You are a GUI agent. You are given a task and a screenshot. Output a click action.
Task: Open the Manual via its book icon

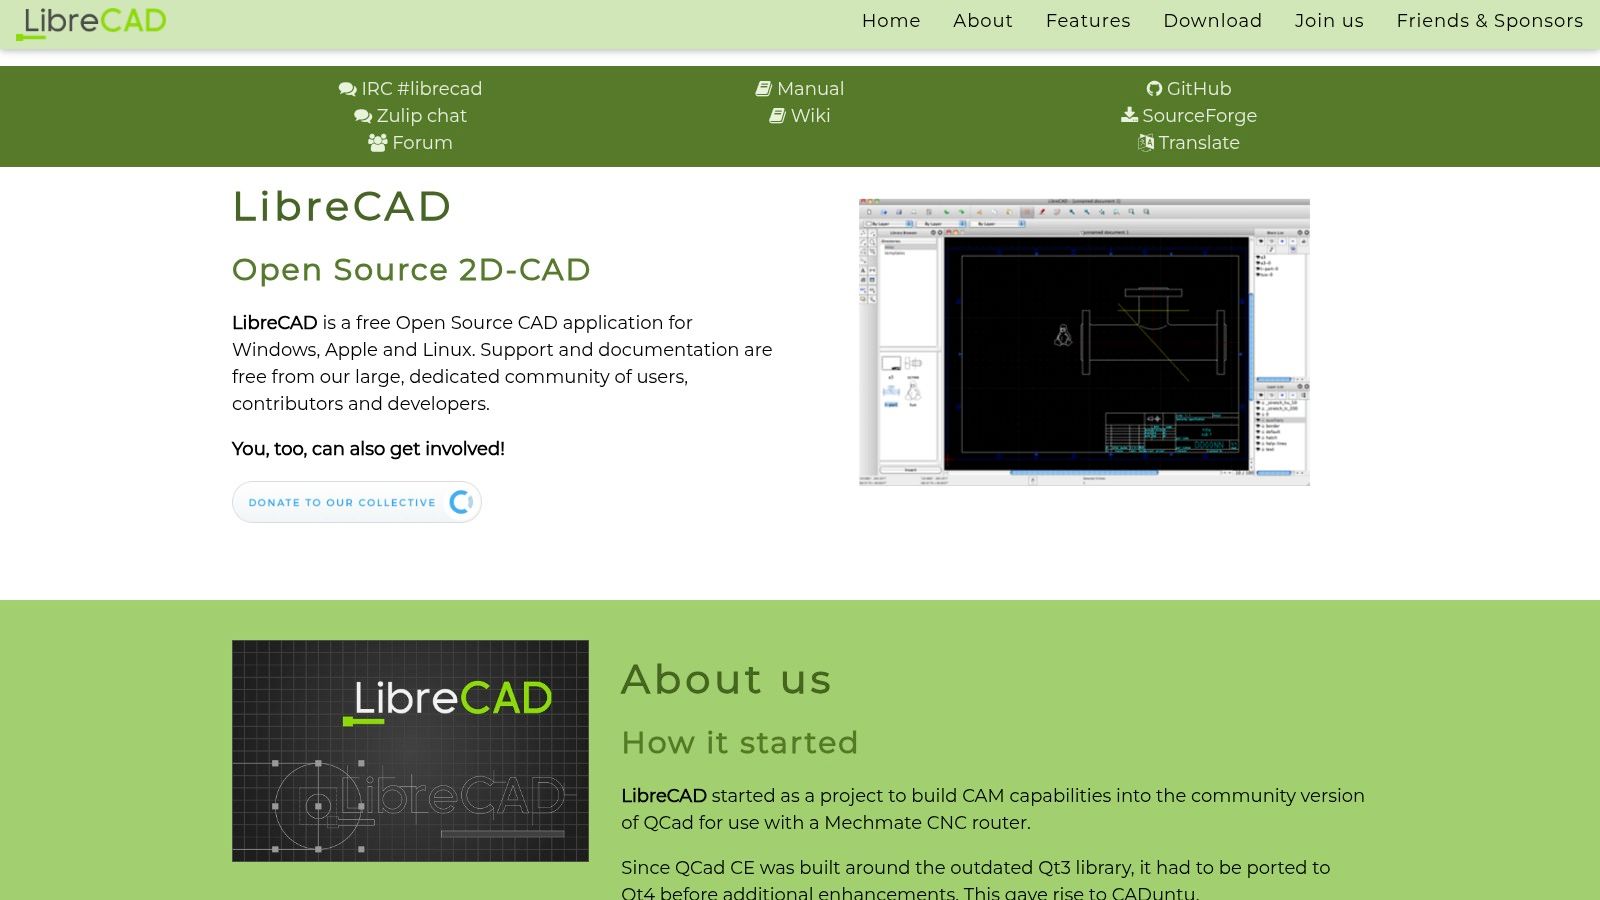(x=764, y=88)
